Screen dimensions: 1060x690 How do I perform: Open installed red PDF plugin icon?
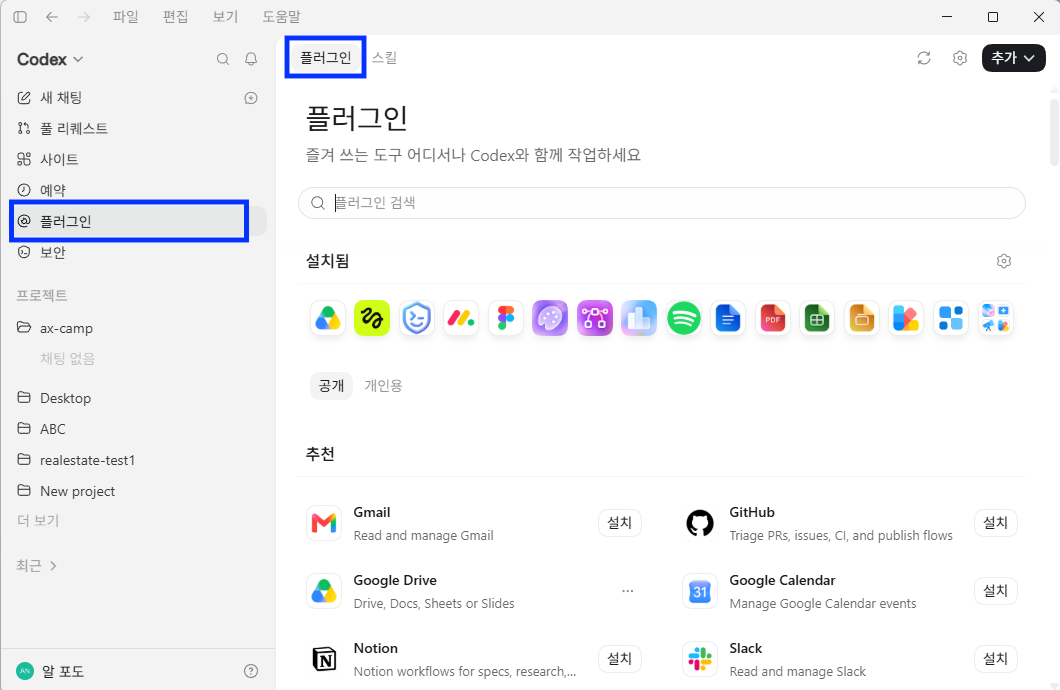click(773, 318)
